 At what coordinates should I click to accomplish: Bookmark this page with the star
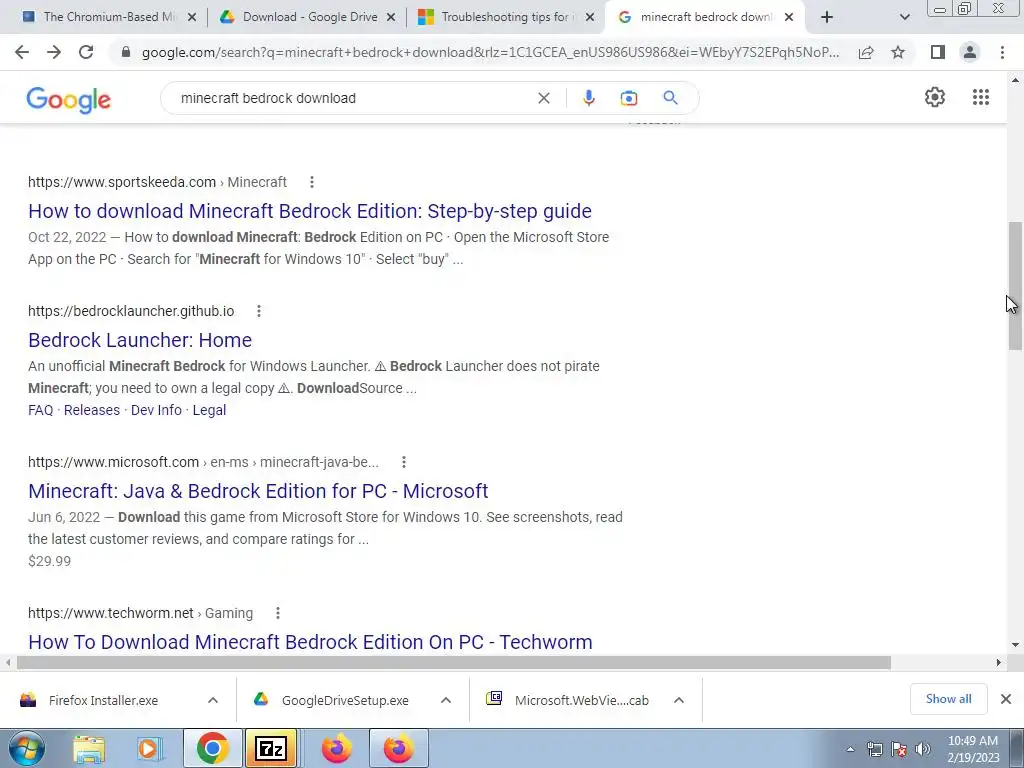898,52
